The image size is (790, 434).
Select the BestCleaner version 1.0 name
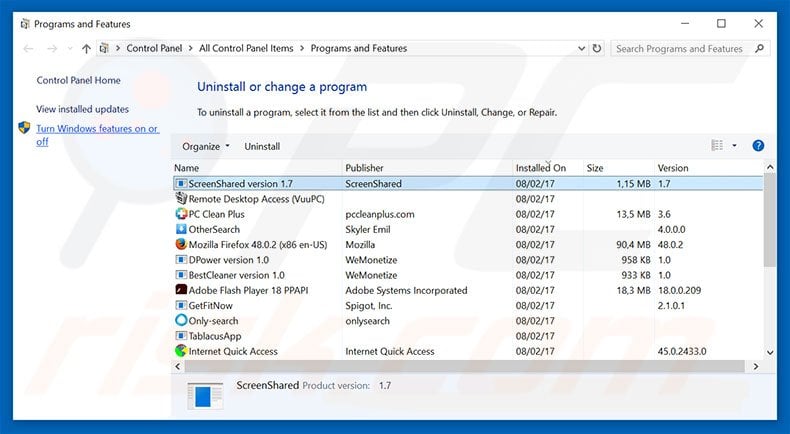click(236, 275)
